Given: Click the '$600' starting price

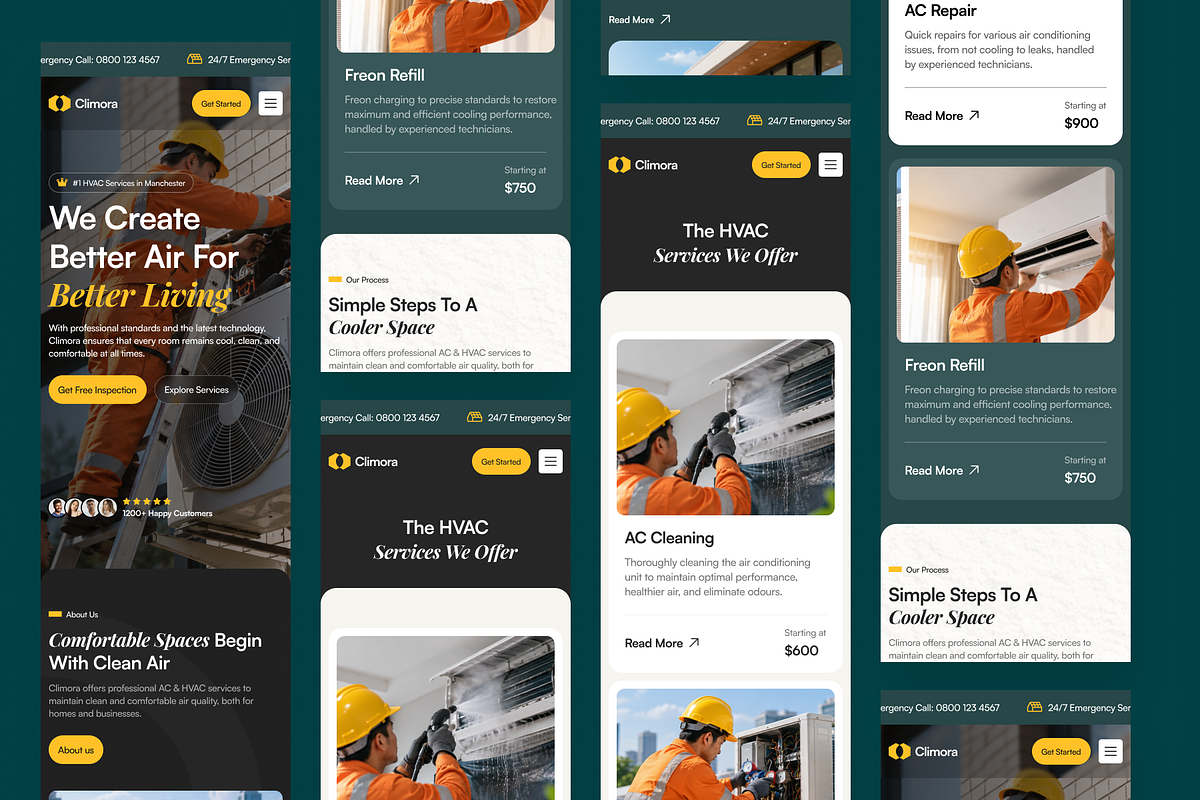Looking at the screenshot, I should pos(802,650).
